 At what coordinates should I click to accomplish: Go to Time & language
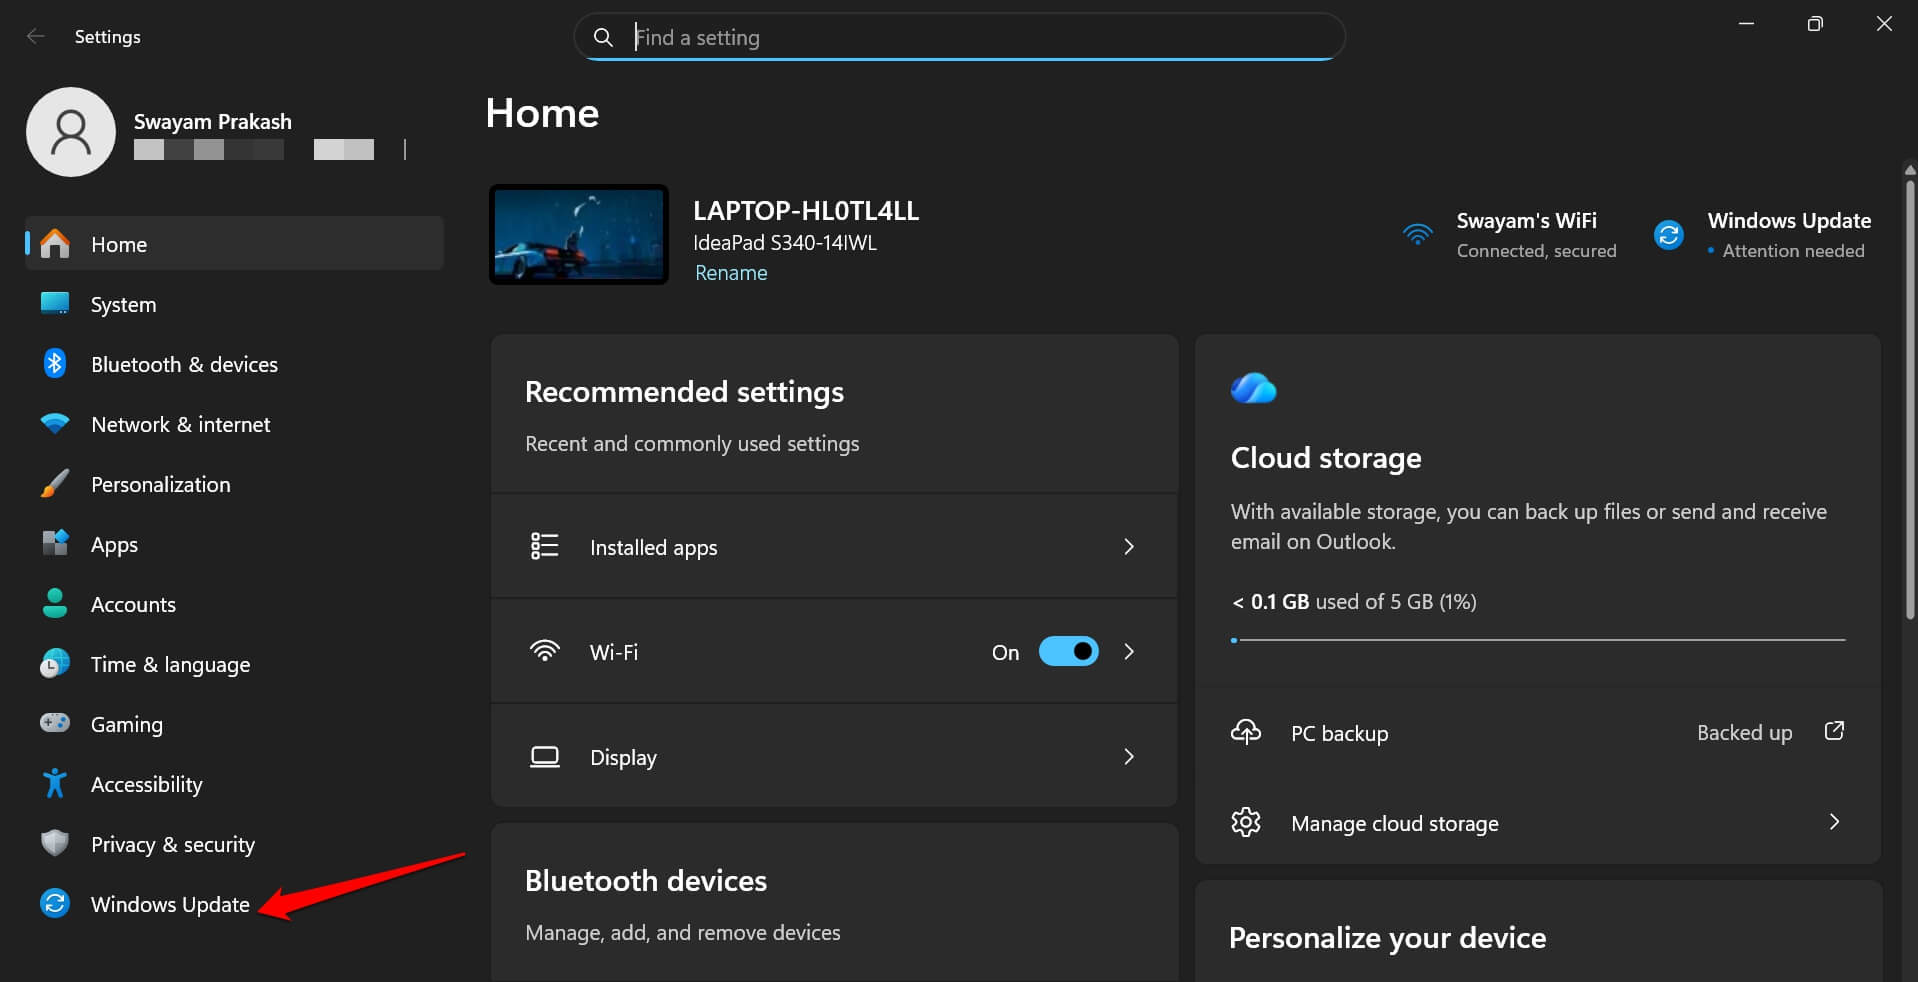235,663
